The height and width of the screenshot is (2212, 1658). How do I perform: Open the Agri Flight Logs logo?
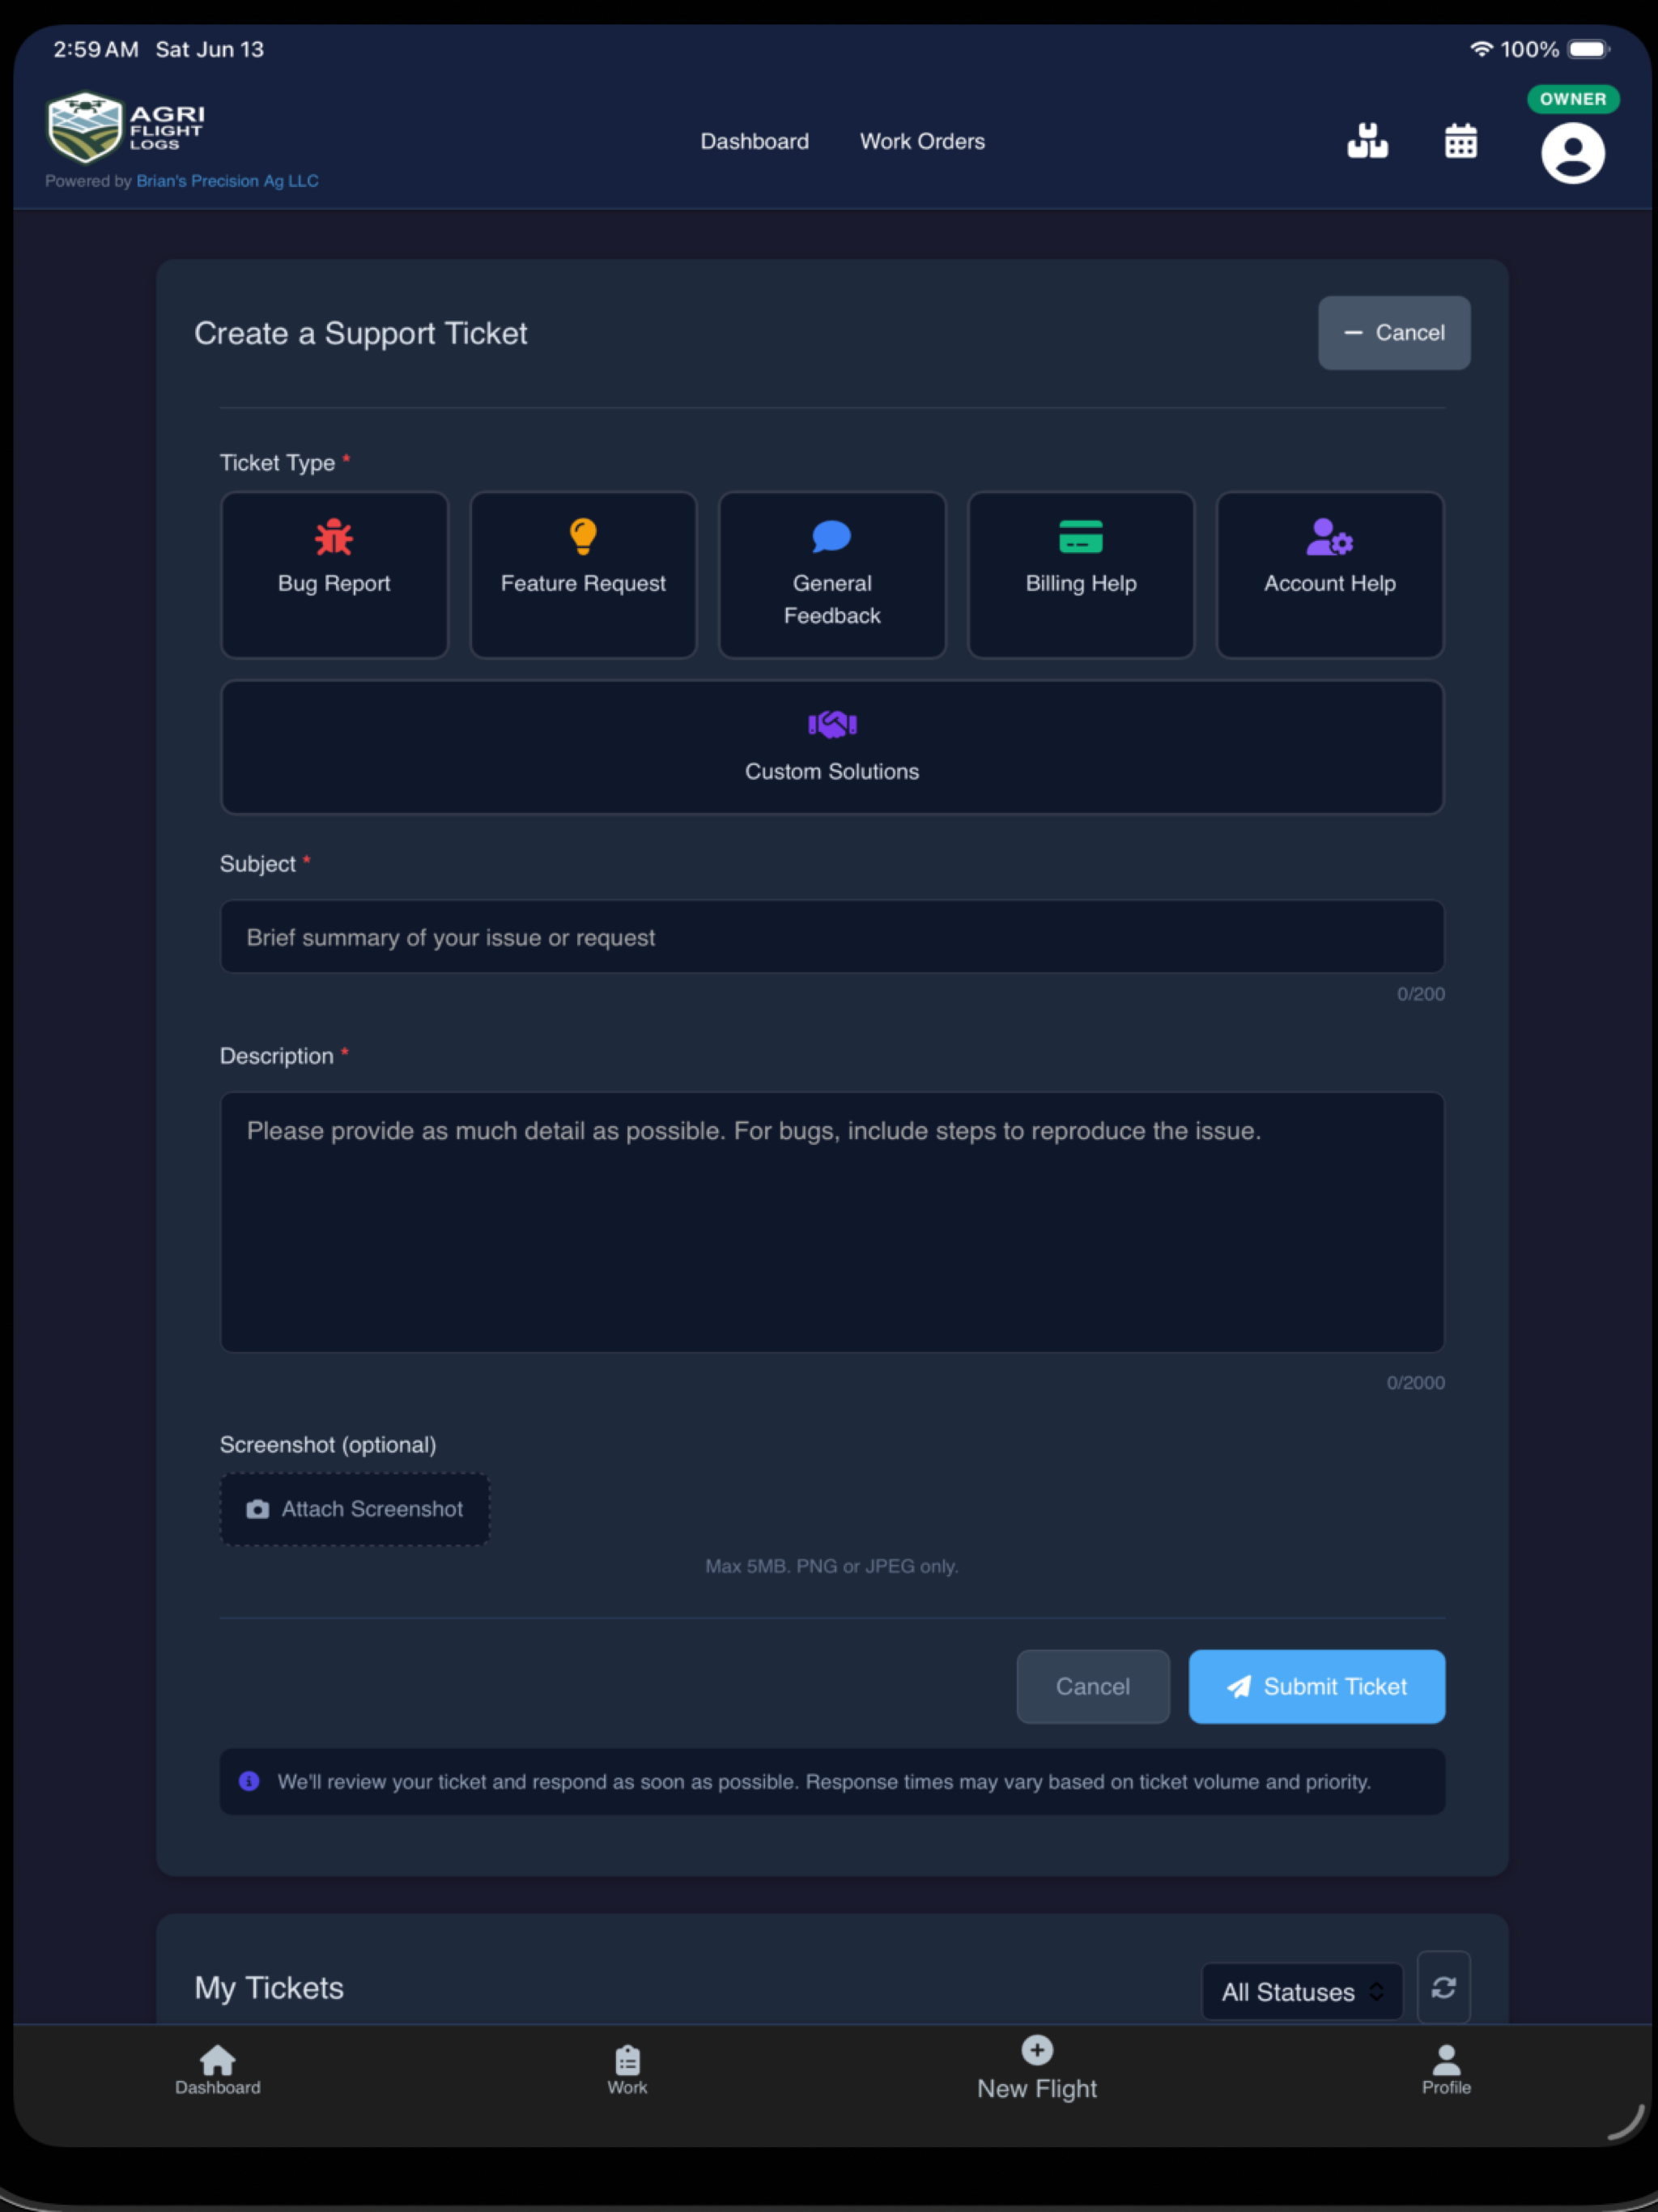126,127
